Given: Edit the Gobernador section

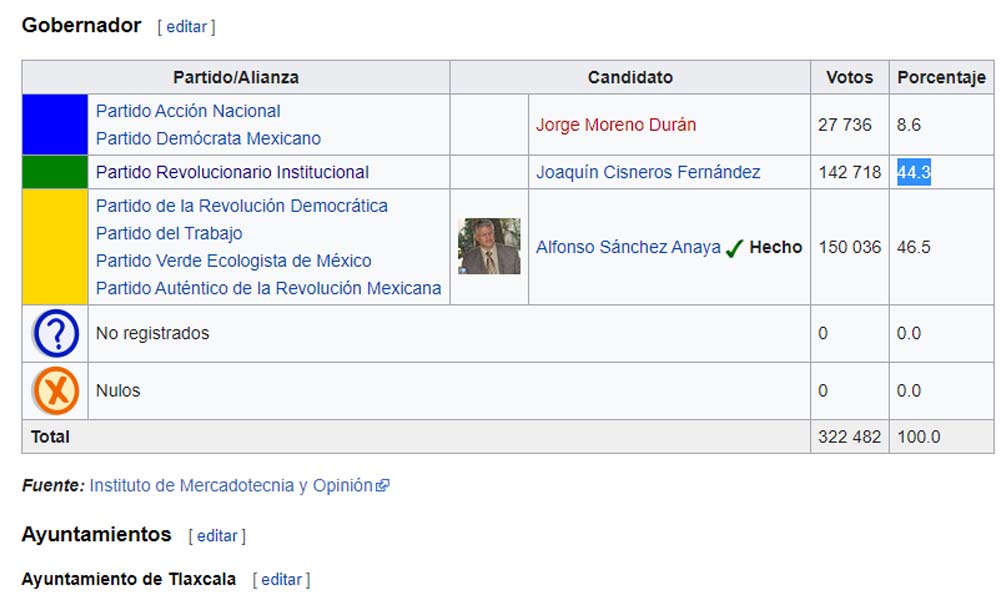Looking at the screenshot, I should pos(186,27).
